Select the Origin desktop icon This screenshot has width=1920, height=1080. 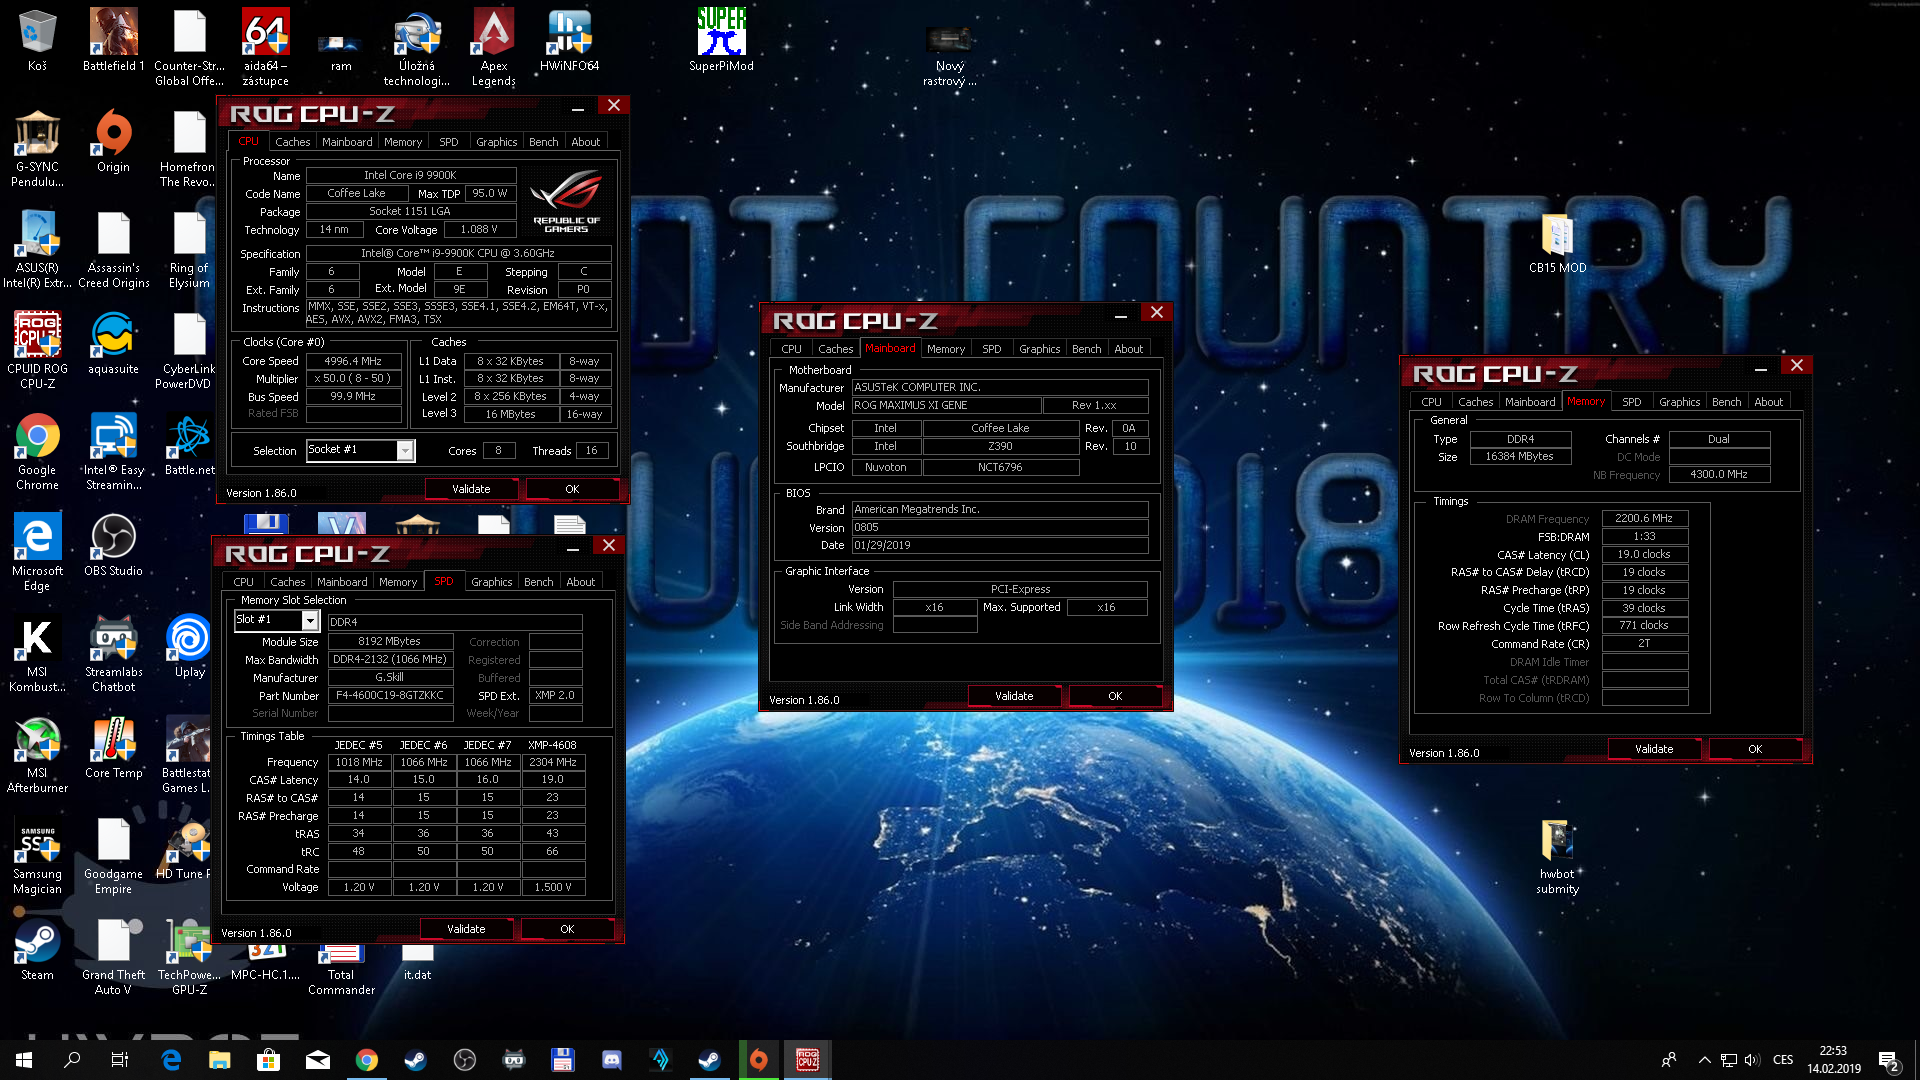coord(113,141)
